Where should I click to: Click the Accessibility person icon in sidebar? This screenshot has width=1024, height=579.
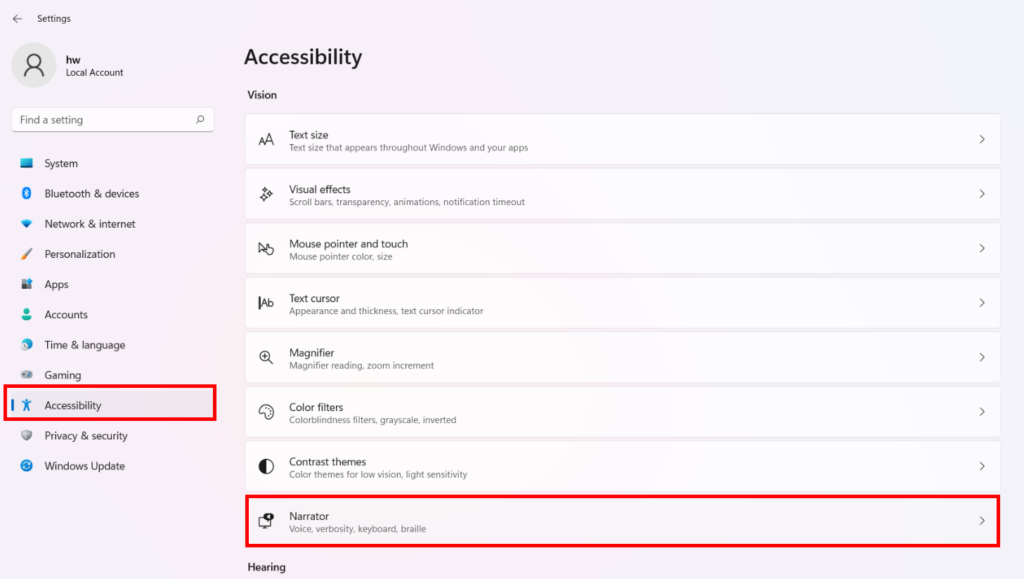29,404
